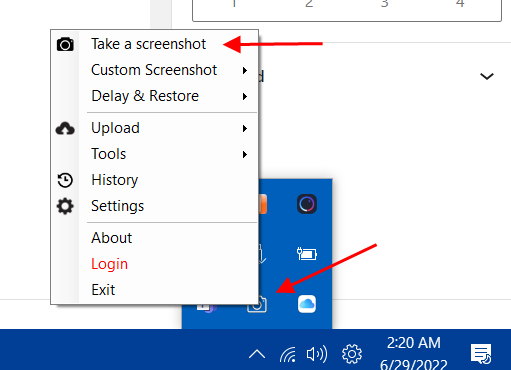Collapse the hidden icons chevron on taskbar
The height and width of the screenshot is (370, 511).
257,354
